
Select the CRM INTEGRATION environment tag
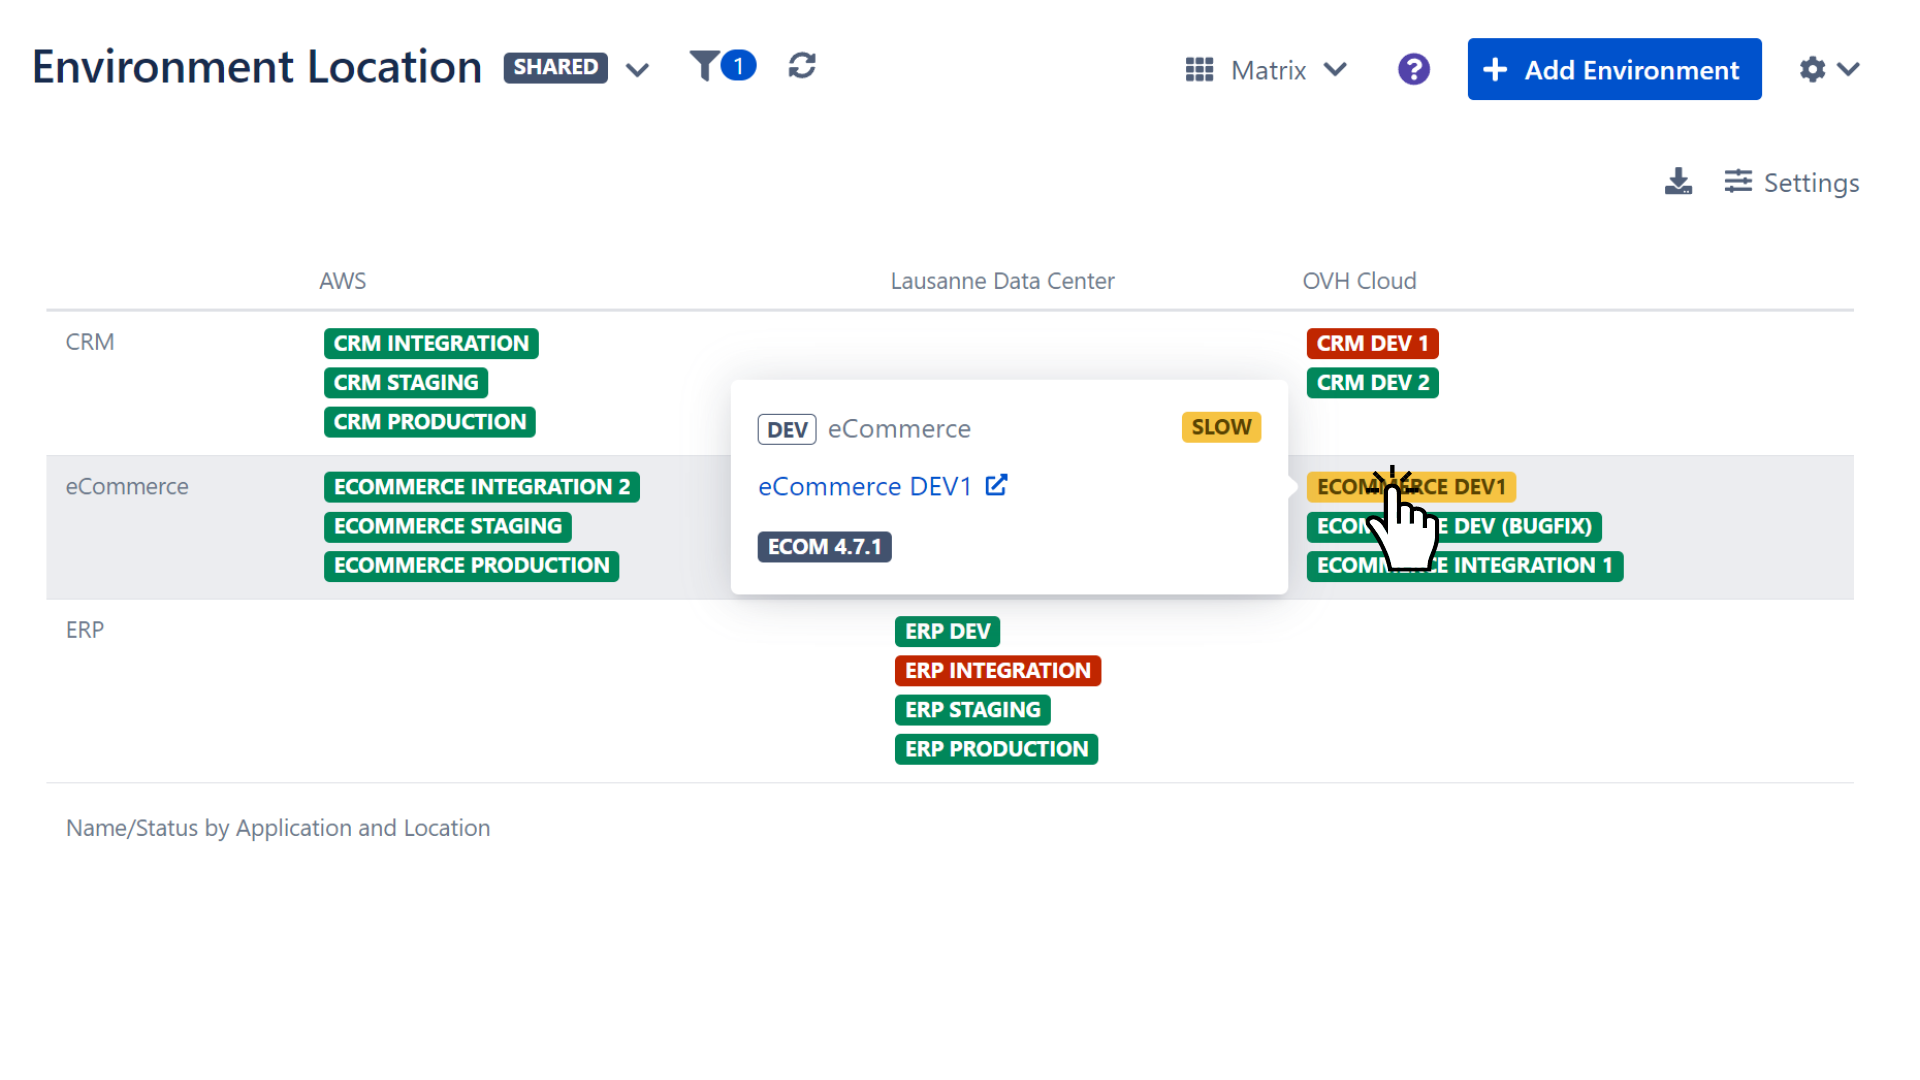[431, 343]
